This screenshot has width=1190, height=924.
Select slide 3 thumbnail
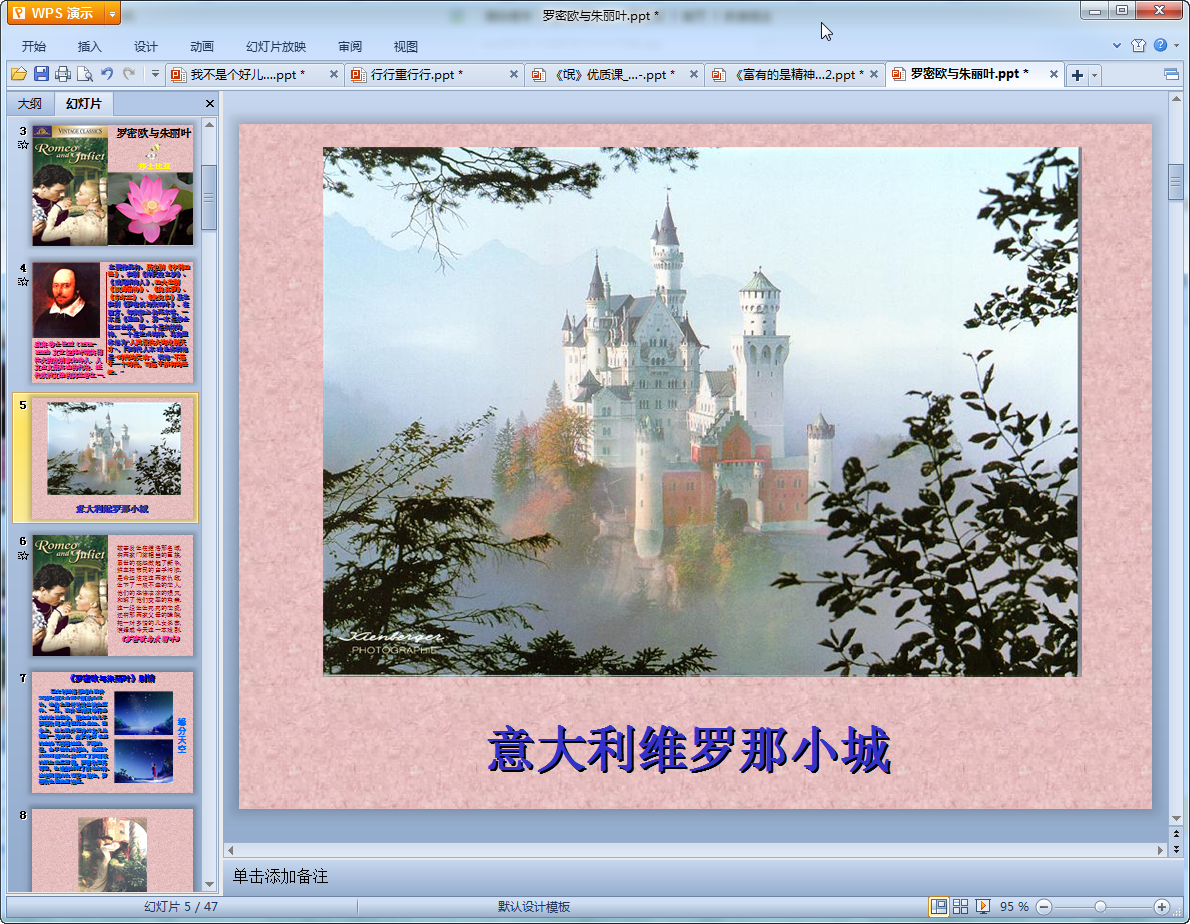coord(113,185)
